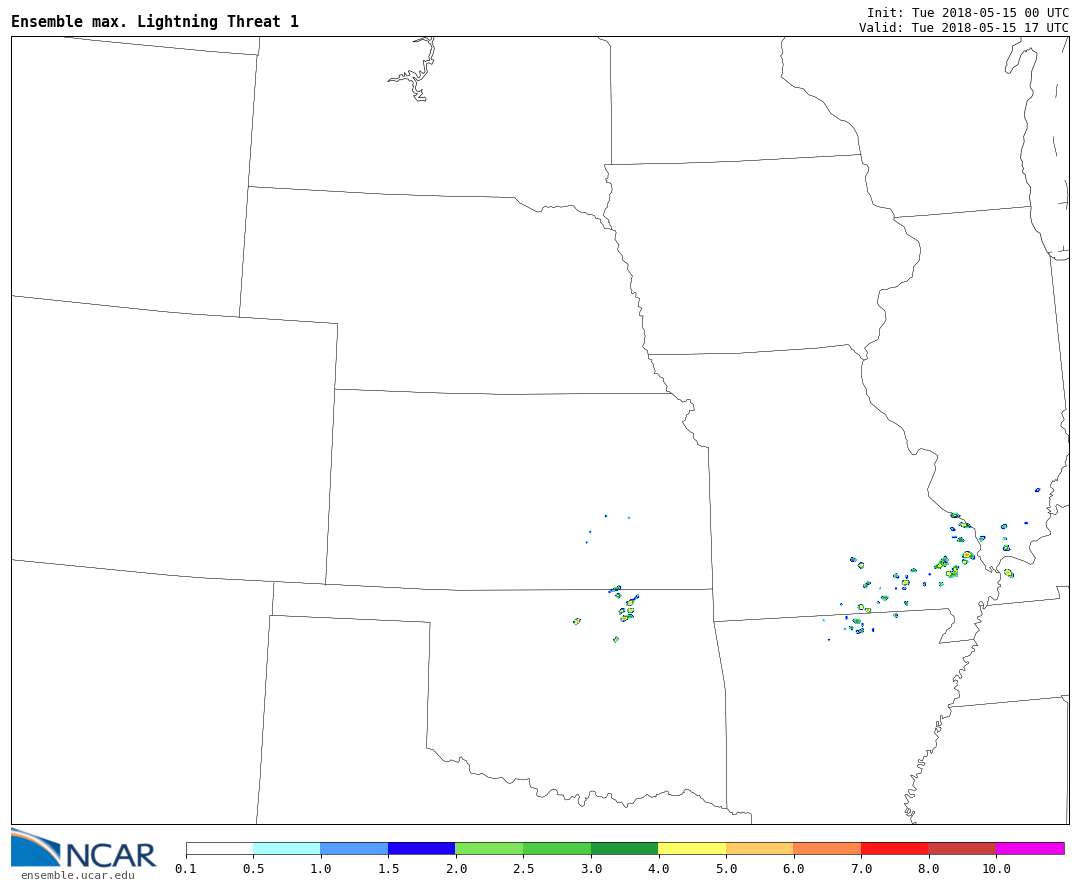Click the colorbar label '1.0'

click(x=321, y=869)
